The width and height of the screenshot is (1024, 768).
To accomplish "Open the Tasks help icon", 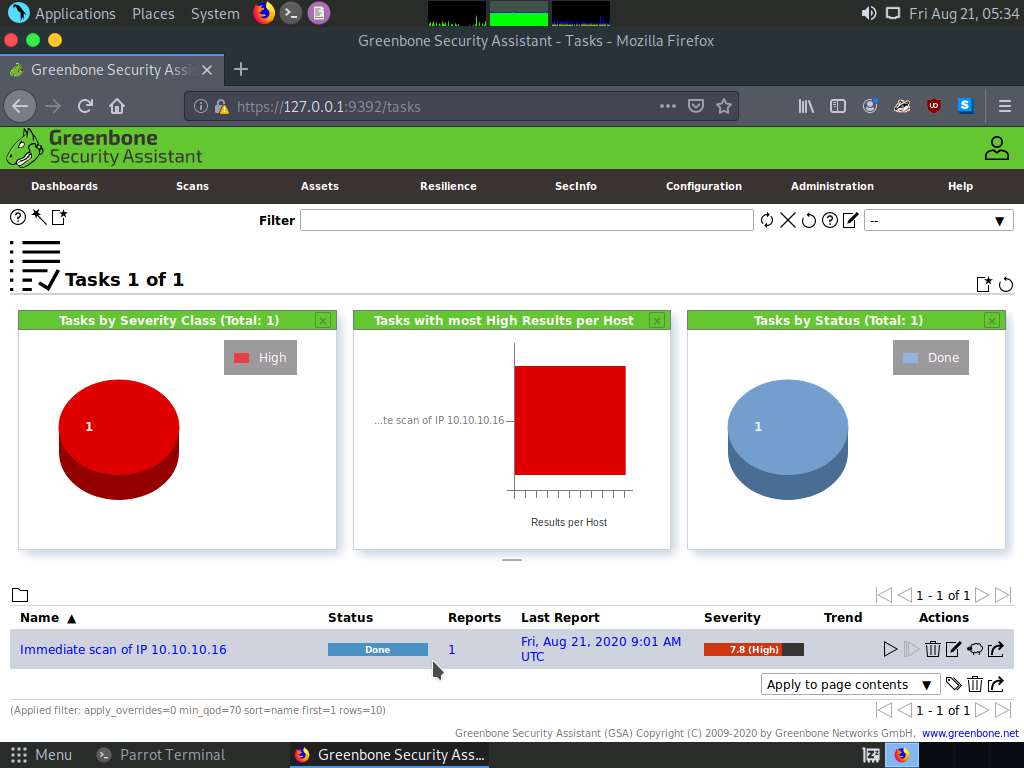I will pos(18,217).
